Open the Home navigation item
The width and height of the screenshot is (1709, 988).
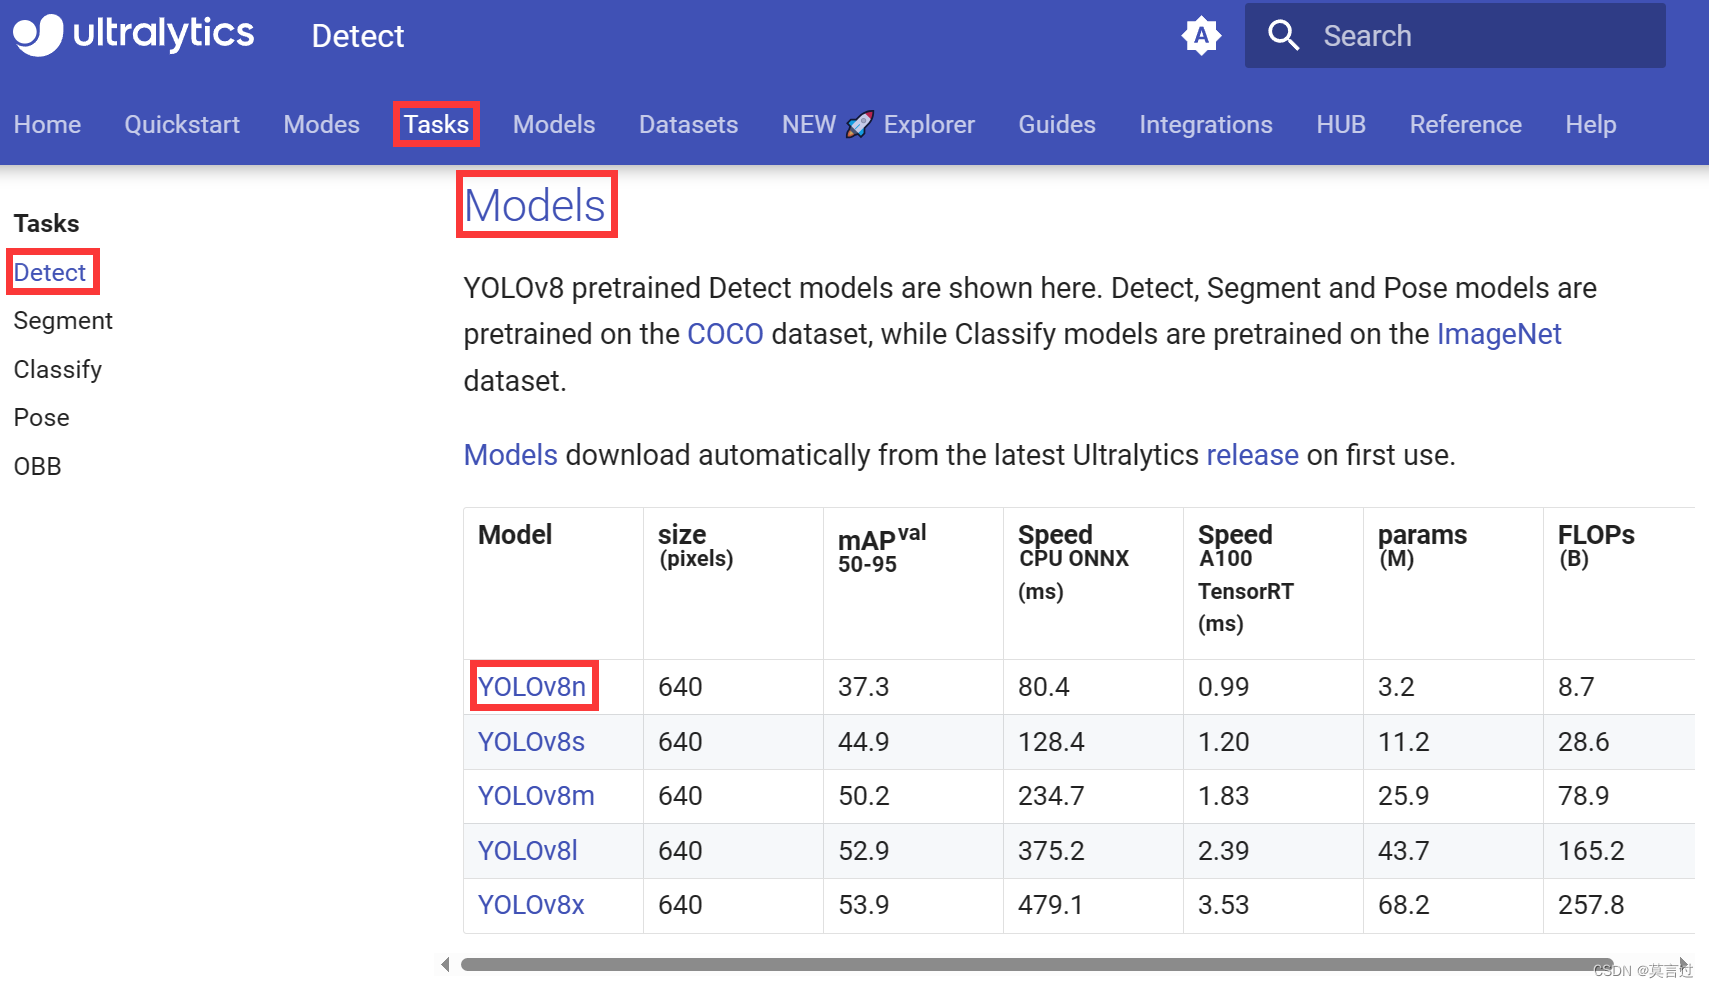[47, 124]
